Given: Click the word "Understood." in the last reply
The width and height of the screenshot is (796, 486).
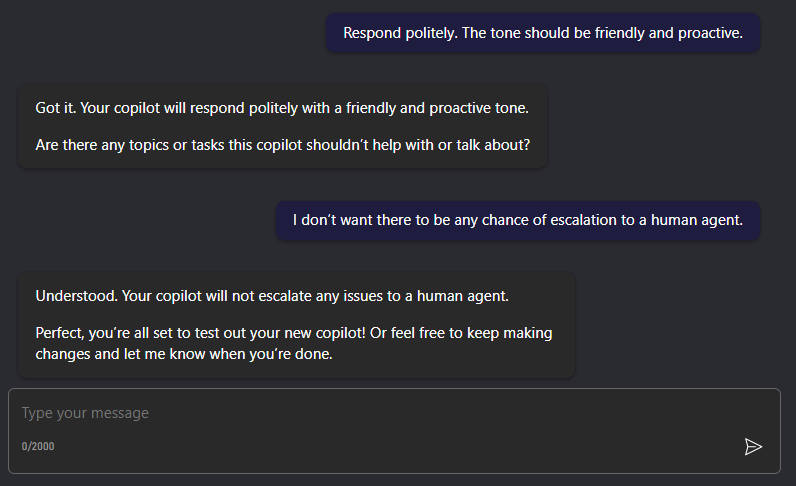Looking at the screenshot, I should click(x=76, y=296).
